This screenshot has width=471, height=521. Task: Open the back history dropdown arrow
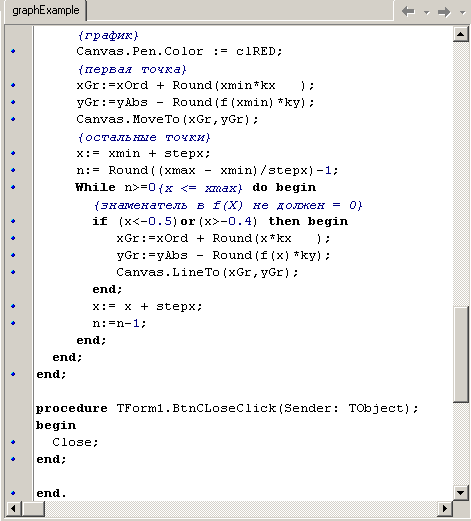tap(426, 13)
